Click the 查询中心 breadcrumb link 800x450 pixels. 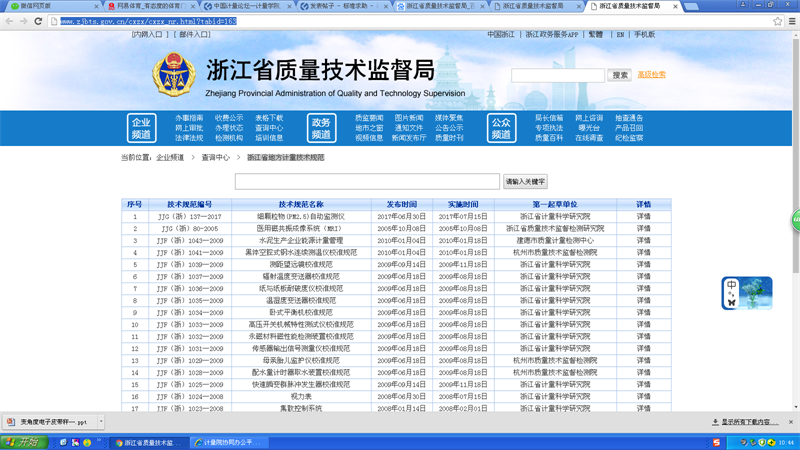(x=215, y=157)
